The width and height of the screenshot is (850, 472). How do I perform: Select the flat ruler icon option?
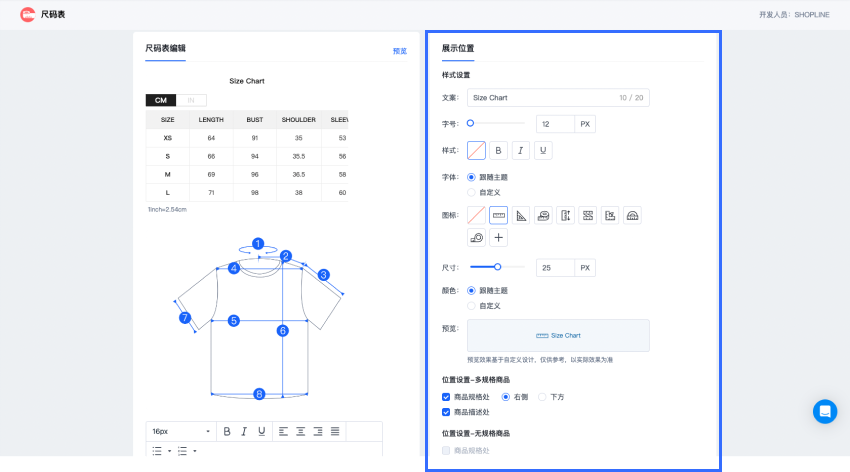click(x=498, y=215)
